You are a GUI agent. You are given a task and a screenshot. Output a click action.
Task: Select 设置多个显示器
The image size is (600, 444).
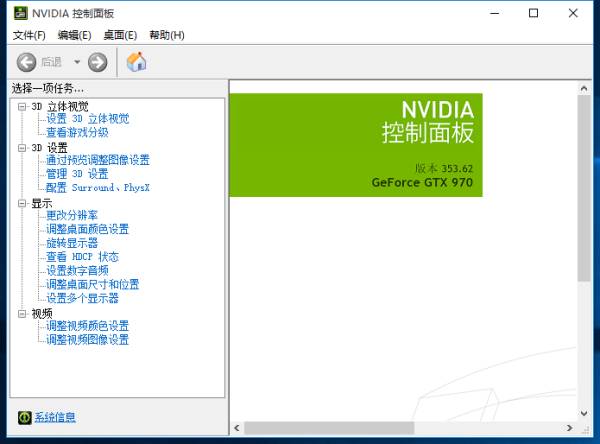point(82,298)
